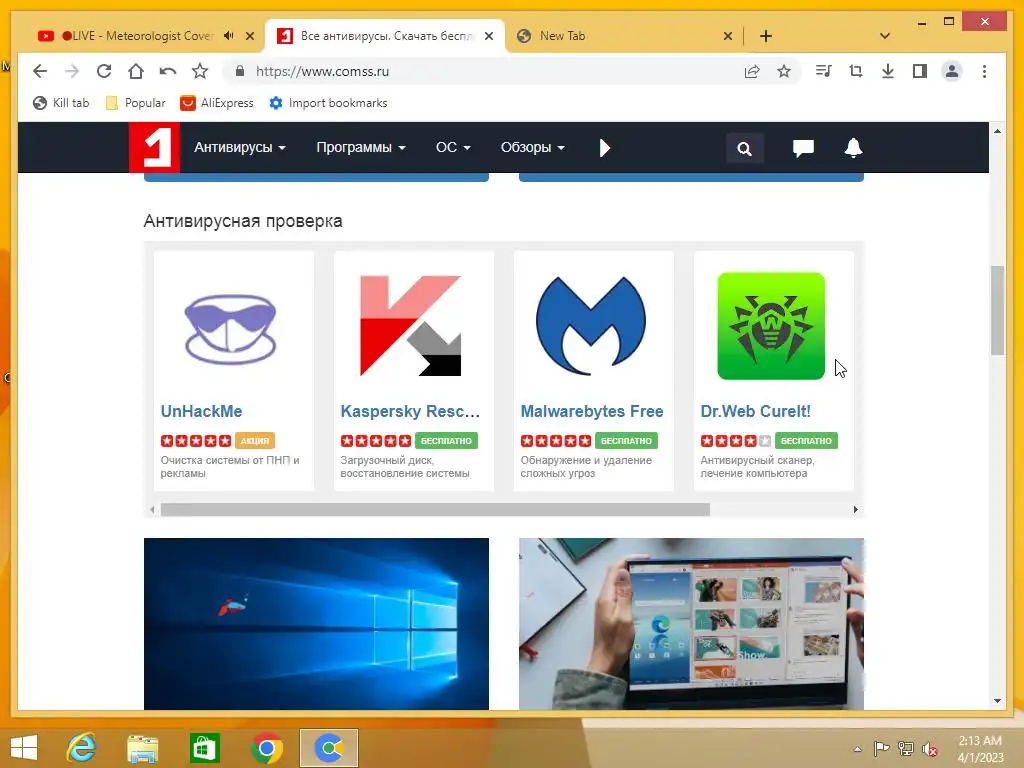1024x768 pixels.
Task: Open the comments speech bubble icon
Action: [x=803, y=148]
